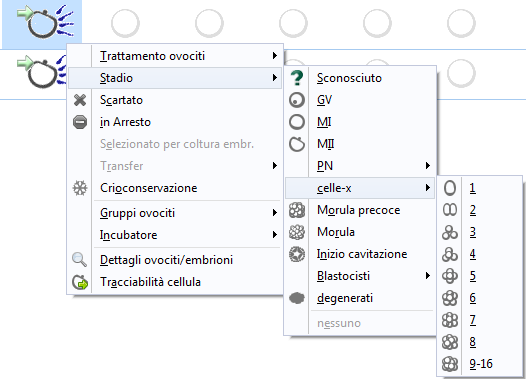Open Tracciabilità cellula
Image resolution: width=526 pixels, height=379 pixels.
175,282
